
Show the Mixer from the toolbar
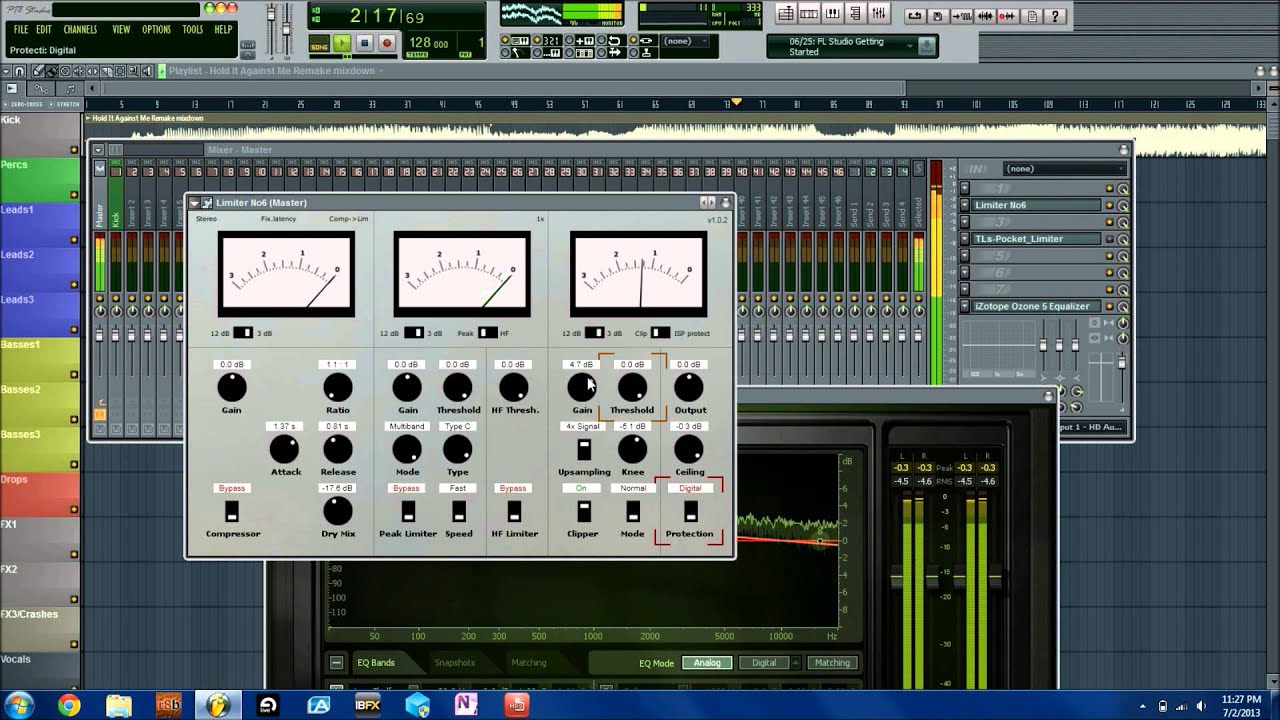pyautogui.click(x=879, y=14)
